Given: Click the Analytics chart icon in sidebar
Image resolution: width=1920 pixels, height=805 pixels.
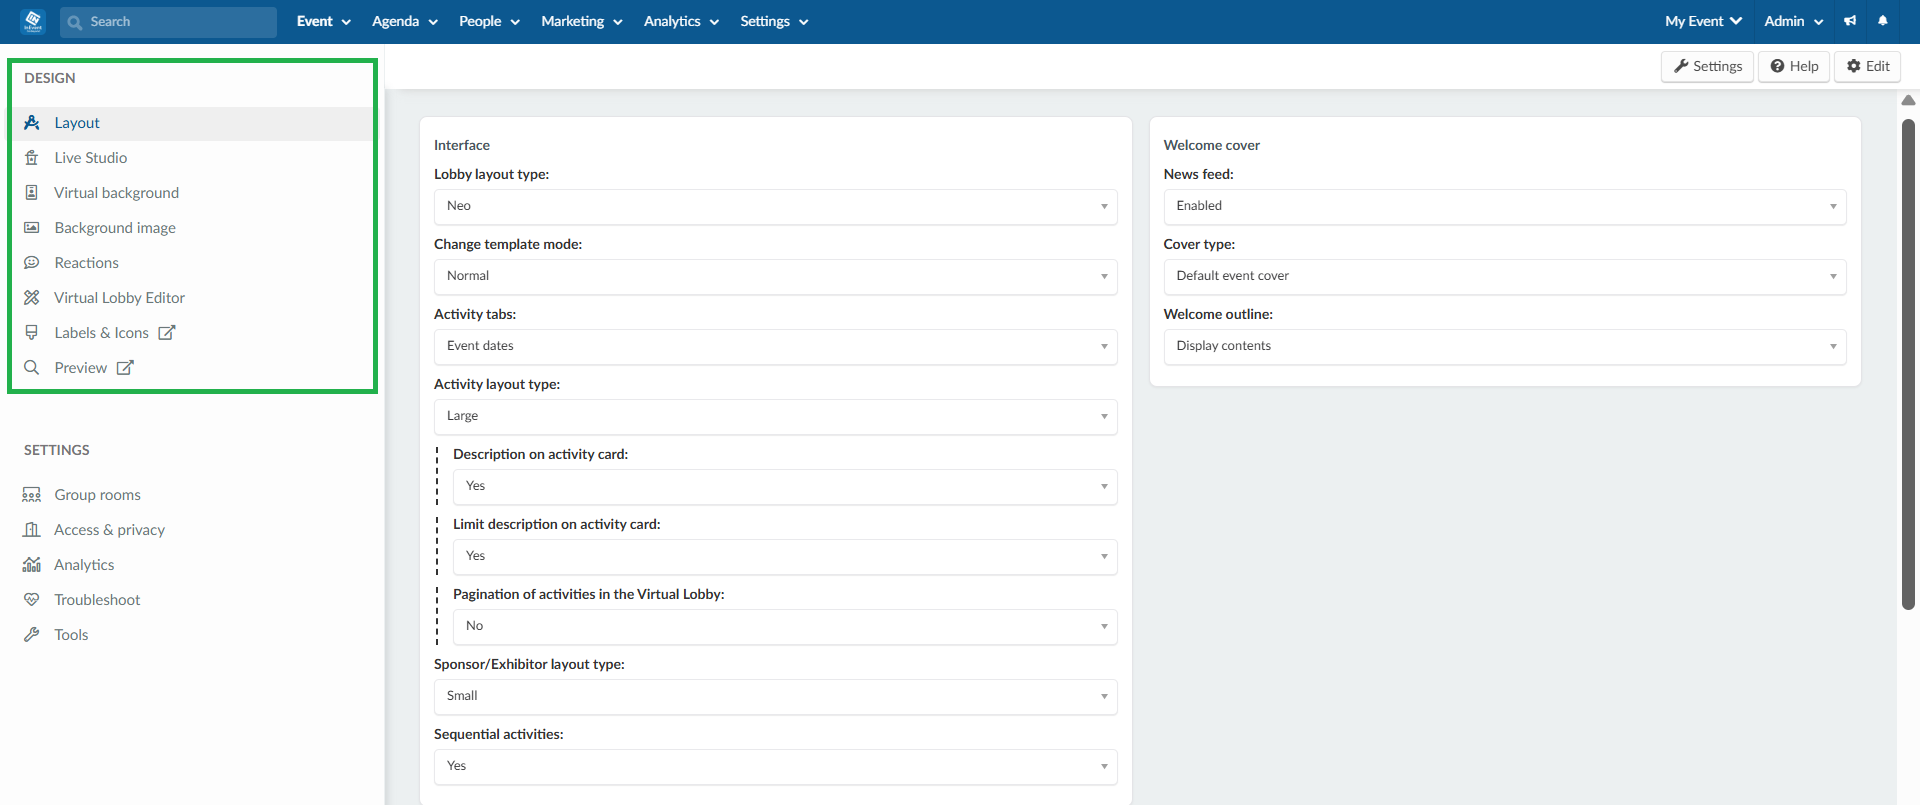Looking at the screenshot, I should [32, 565].
